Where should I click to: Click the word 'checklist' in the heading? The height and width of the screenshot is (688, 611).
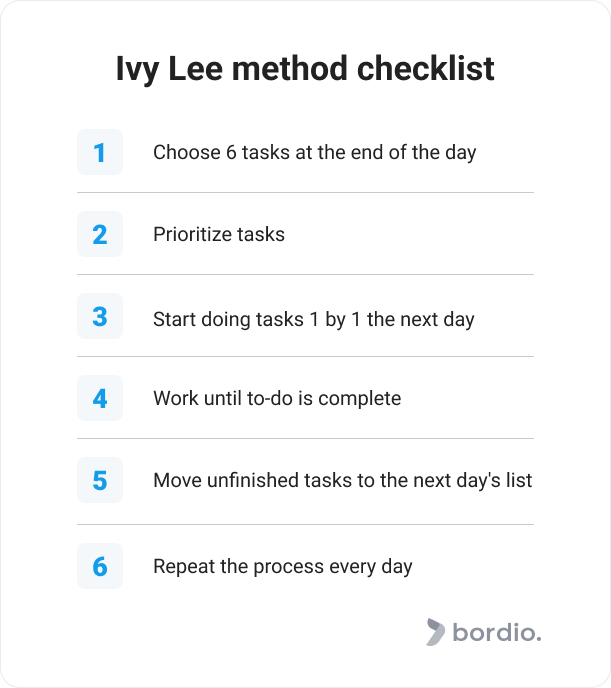(426, 68)
